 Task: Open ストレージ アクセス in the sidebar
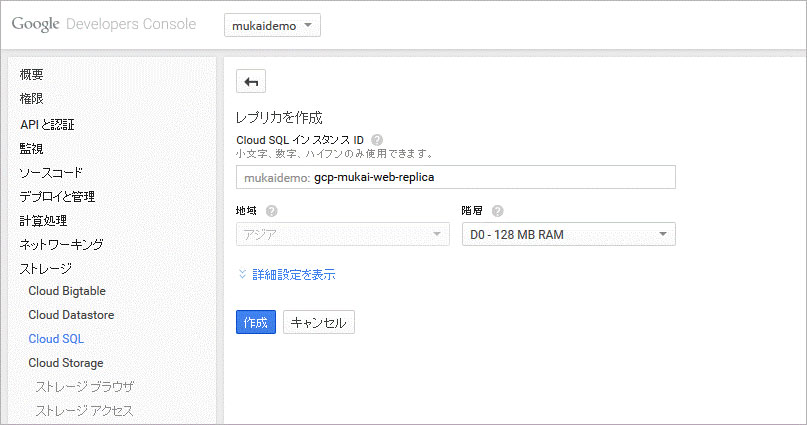pos(84,411)
